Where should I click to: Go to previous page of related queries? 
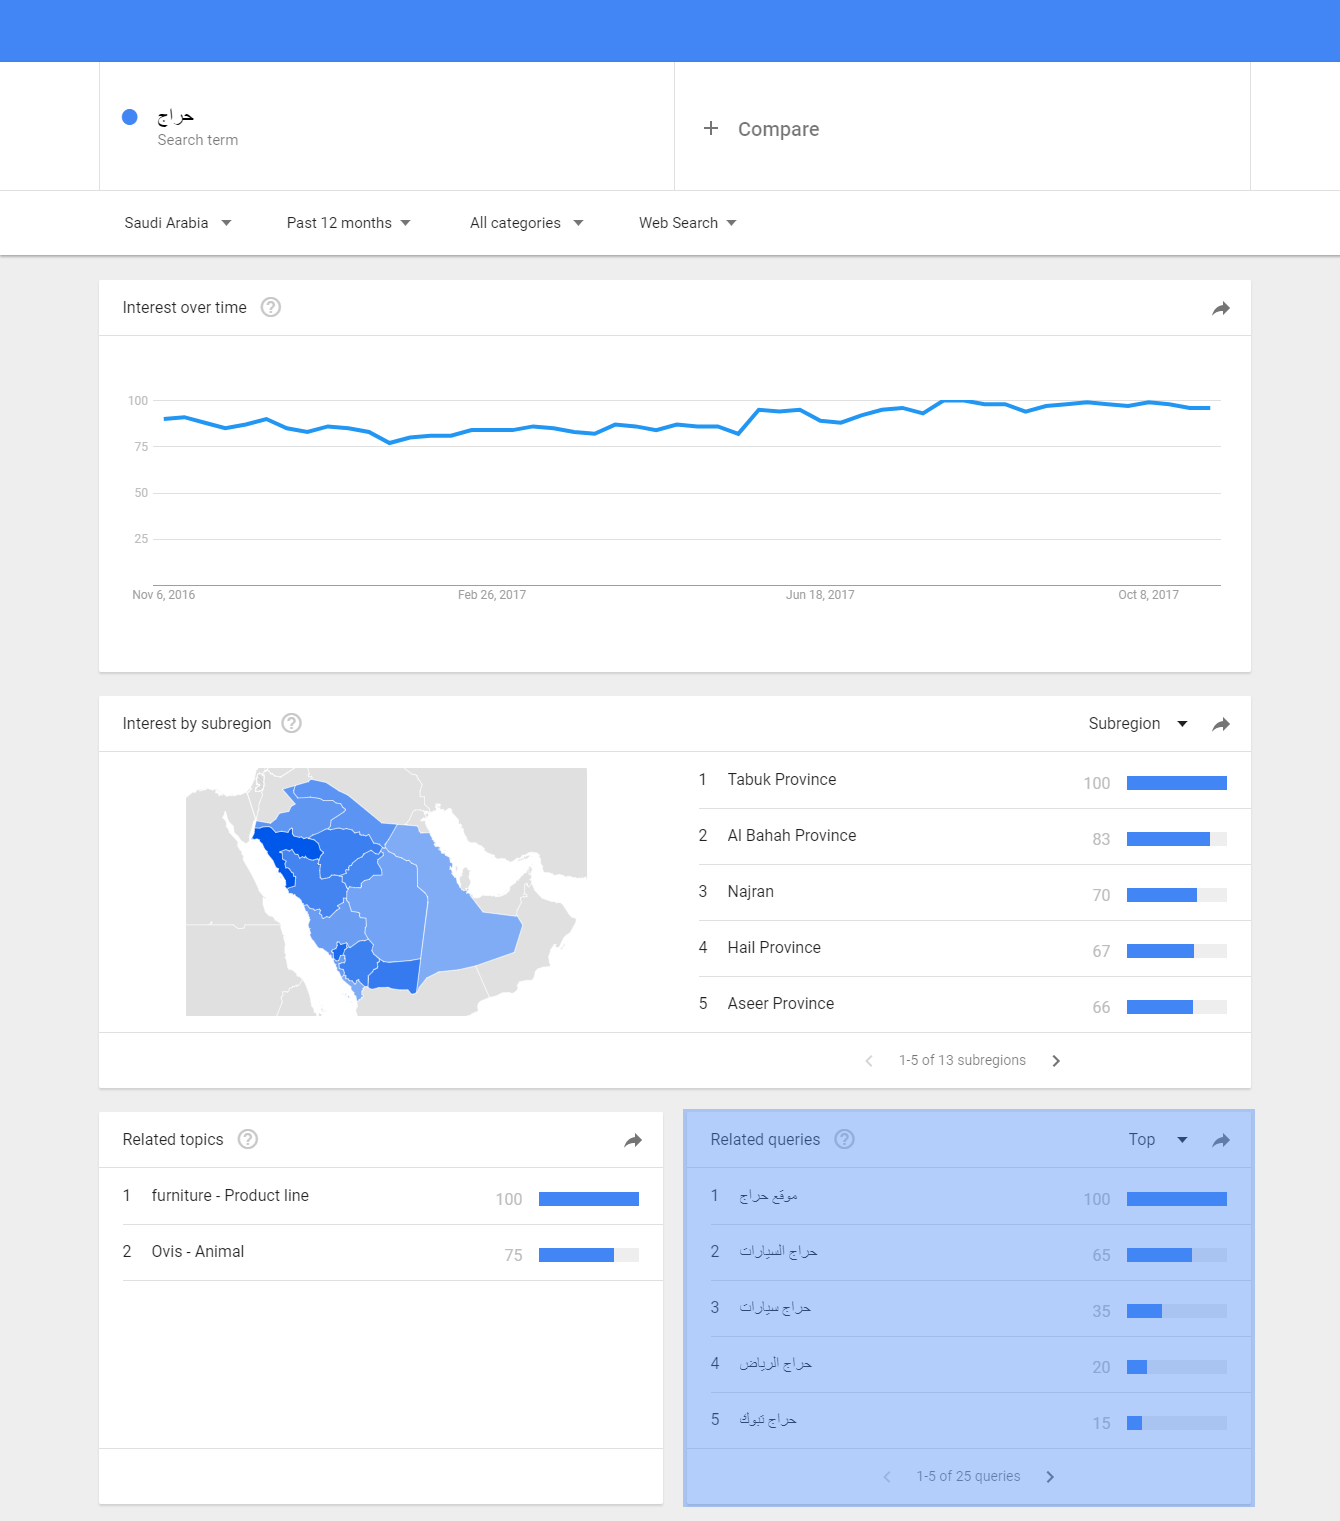[x=887, y=1477]
